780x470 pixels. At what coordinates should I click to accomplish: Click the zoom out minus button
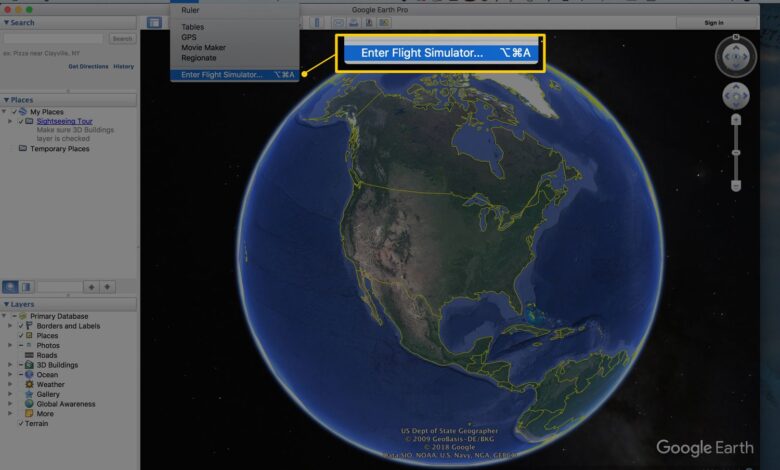[x=736, y=186]
